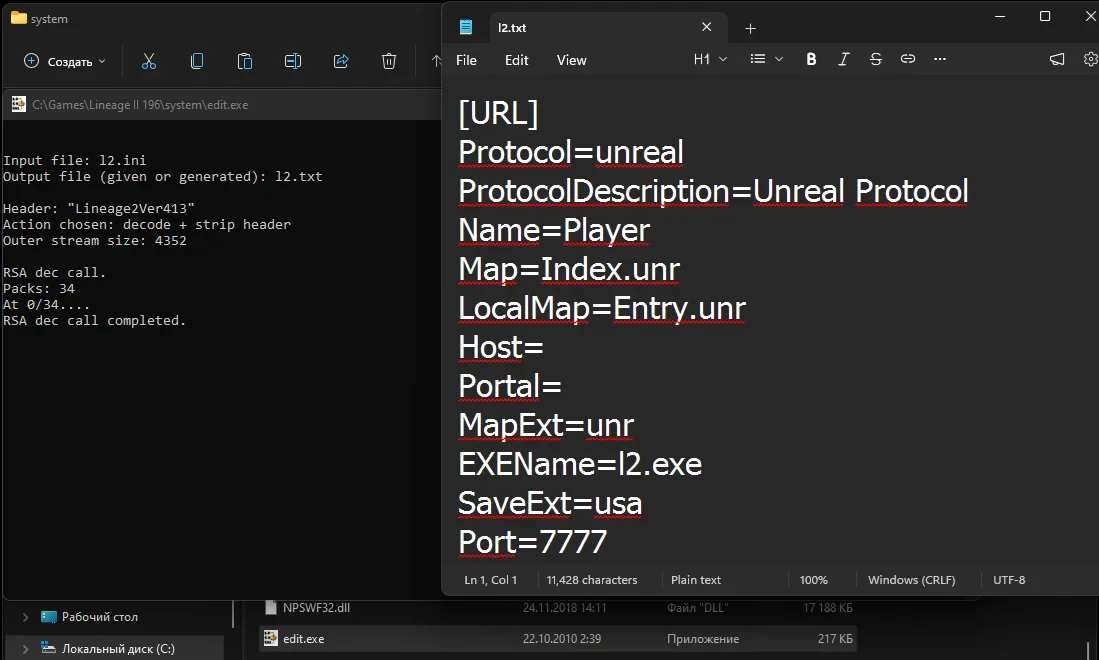The image size is (1099, 660).
Task: Expand the Рабочий стол tree item
Action: (x=25, y=617)
